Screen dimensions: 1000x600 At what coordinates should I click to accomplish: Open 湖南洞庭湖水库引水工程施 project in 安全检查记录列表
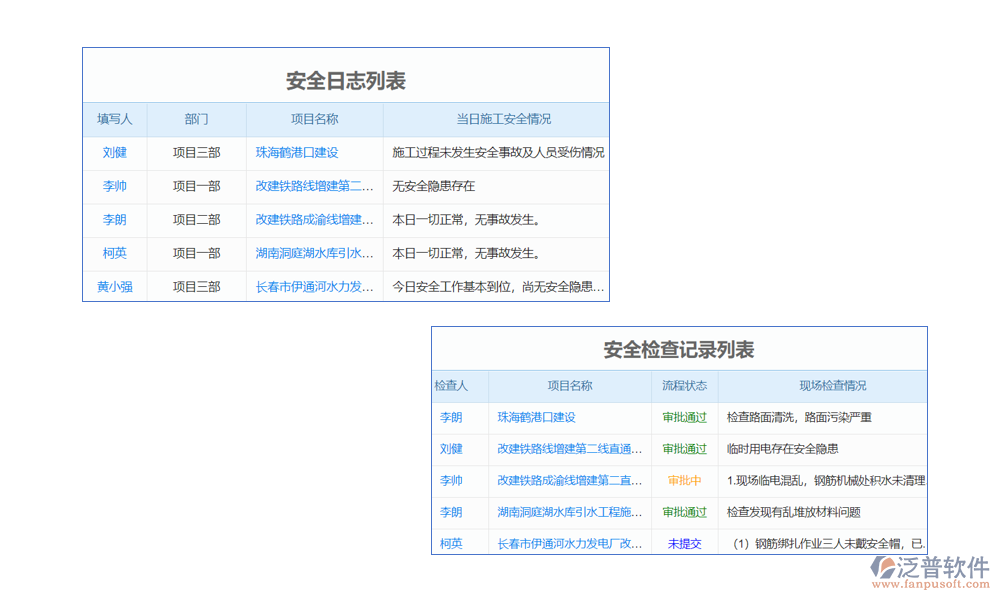click(x=570, y=512)
